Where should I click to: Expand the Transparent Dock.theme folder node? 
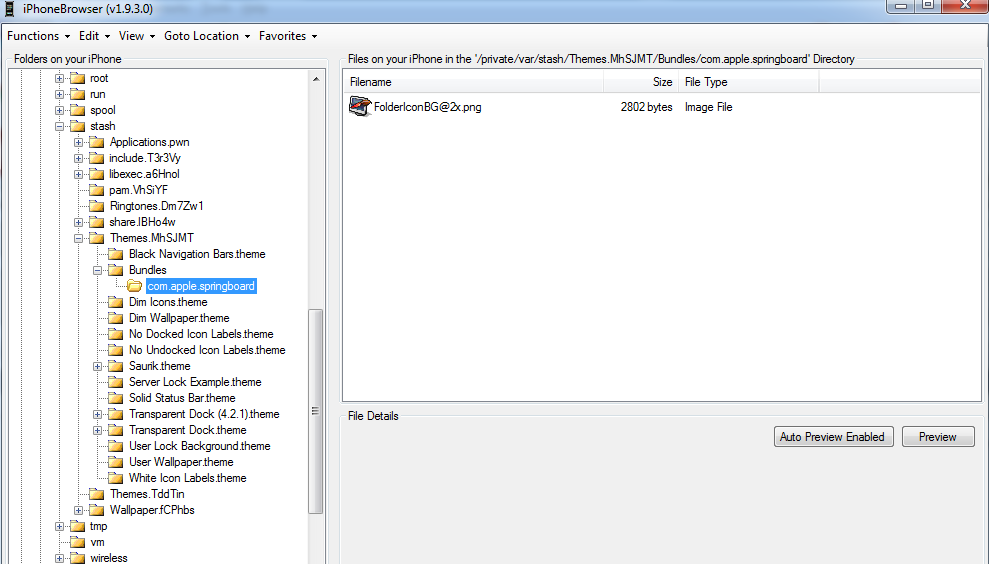(x=98, y=430)
